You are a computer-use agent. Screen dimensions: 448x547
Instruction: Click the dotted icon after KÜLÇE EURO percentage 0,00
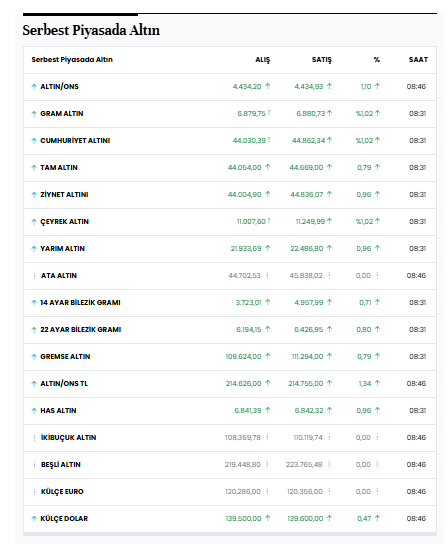377,491
